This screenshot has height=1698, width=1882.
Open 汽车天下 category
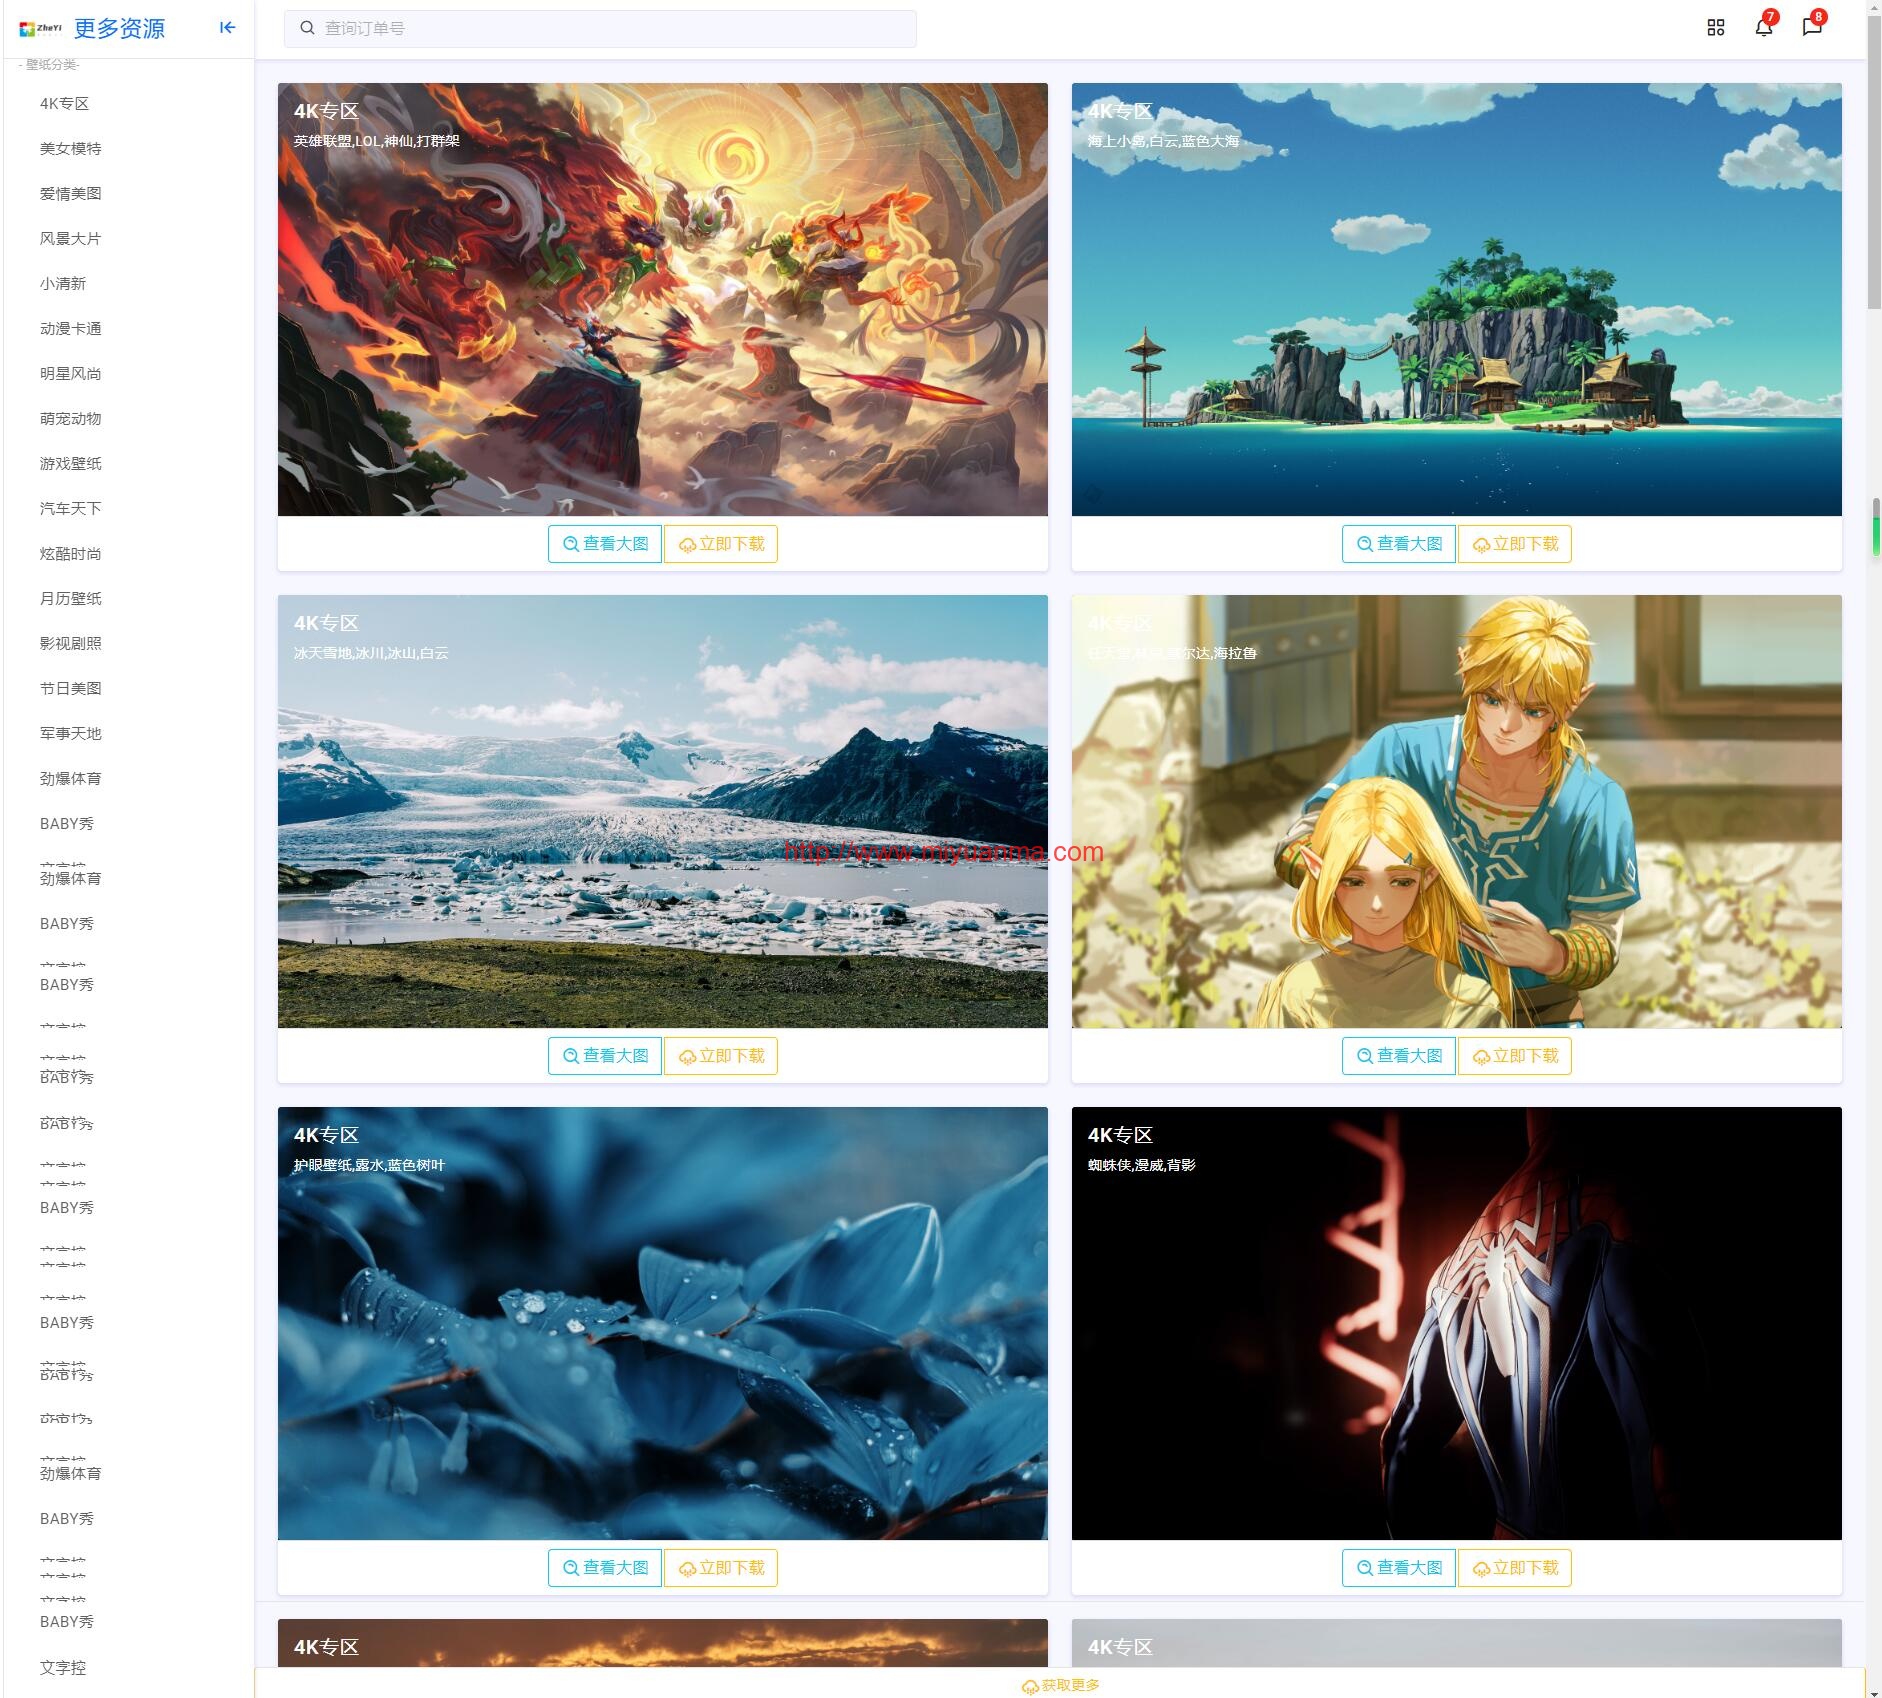pos(70,509)
